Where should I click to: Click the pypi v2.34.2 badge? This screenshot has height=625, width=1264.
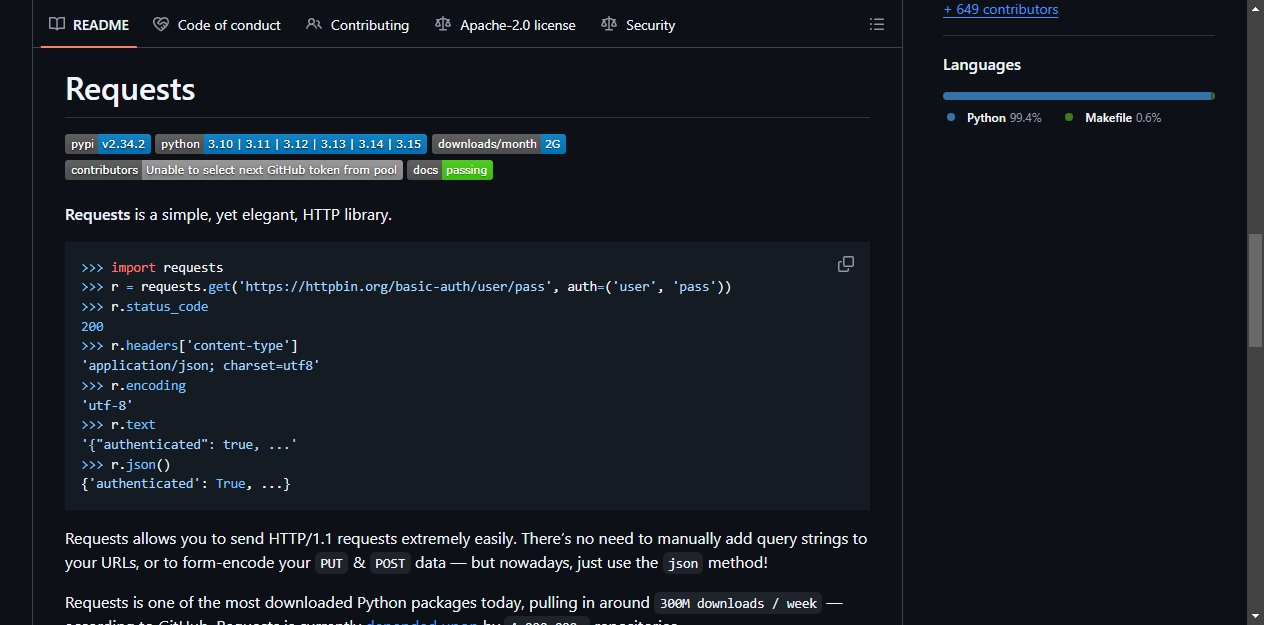(x=108, y=144)
